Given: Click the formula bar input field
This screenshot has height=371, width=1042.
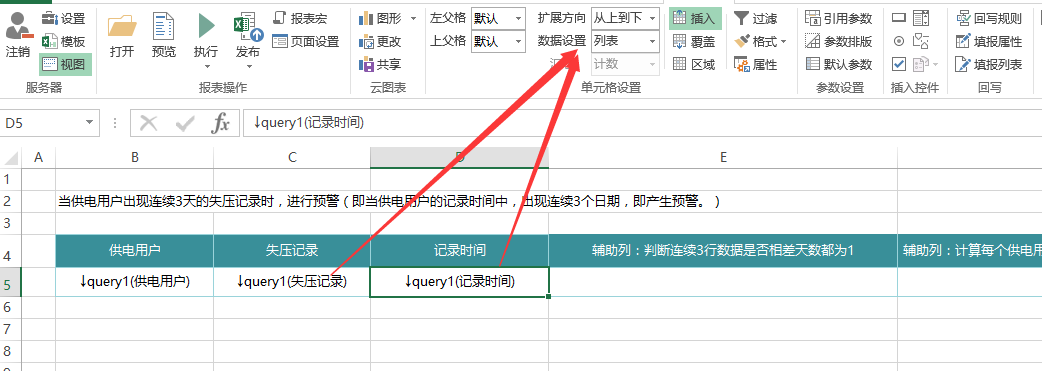Looking at the screenshot, I should coord(642,123).
